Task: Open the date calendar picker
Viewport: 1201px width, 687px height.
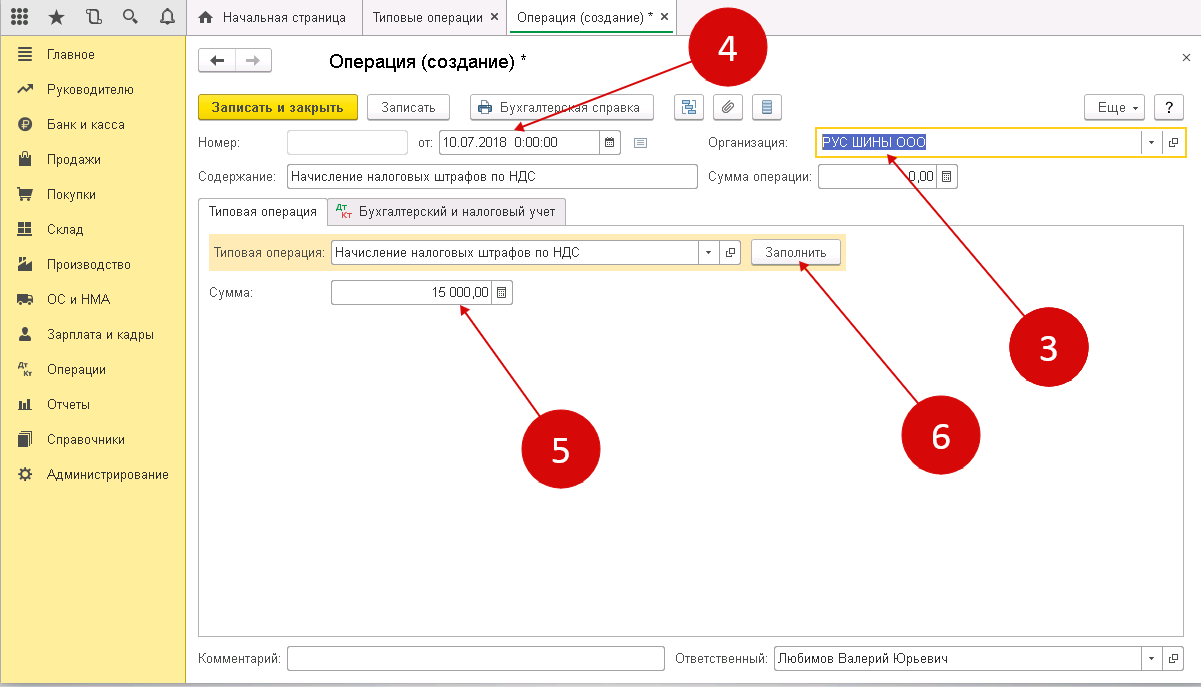Action: click(610, 142)
